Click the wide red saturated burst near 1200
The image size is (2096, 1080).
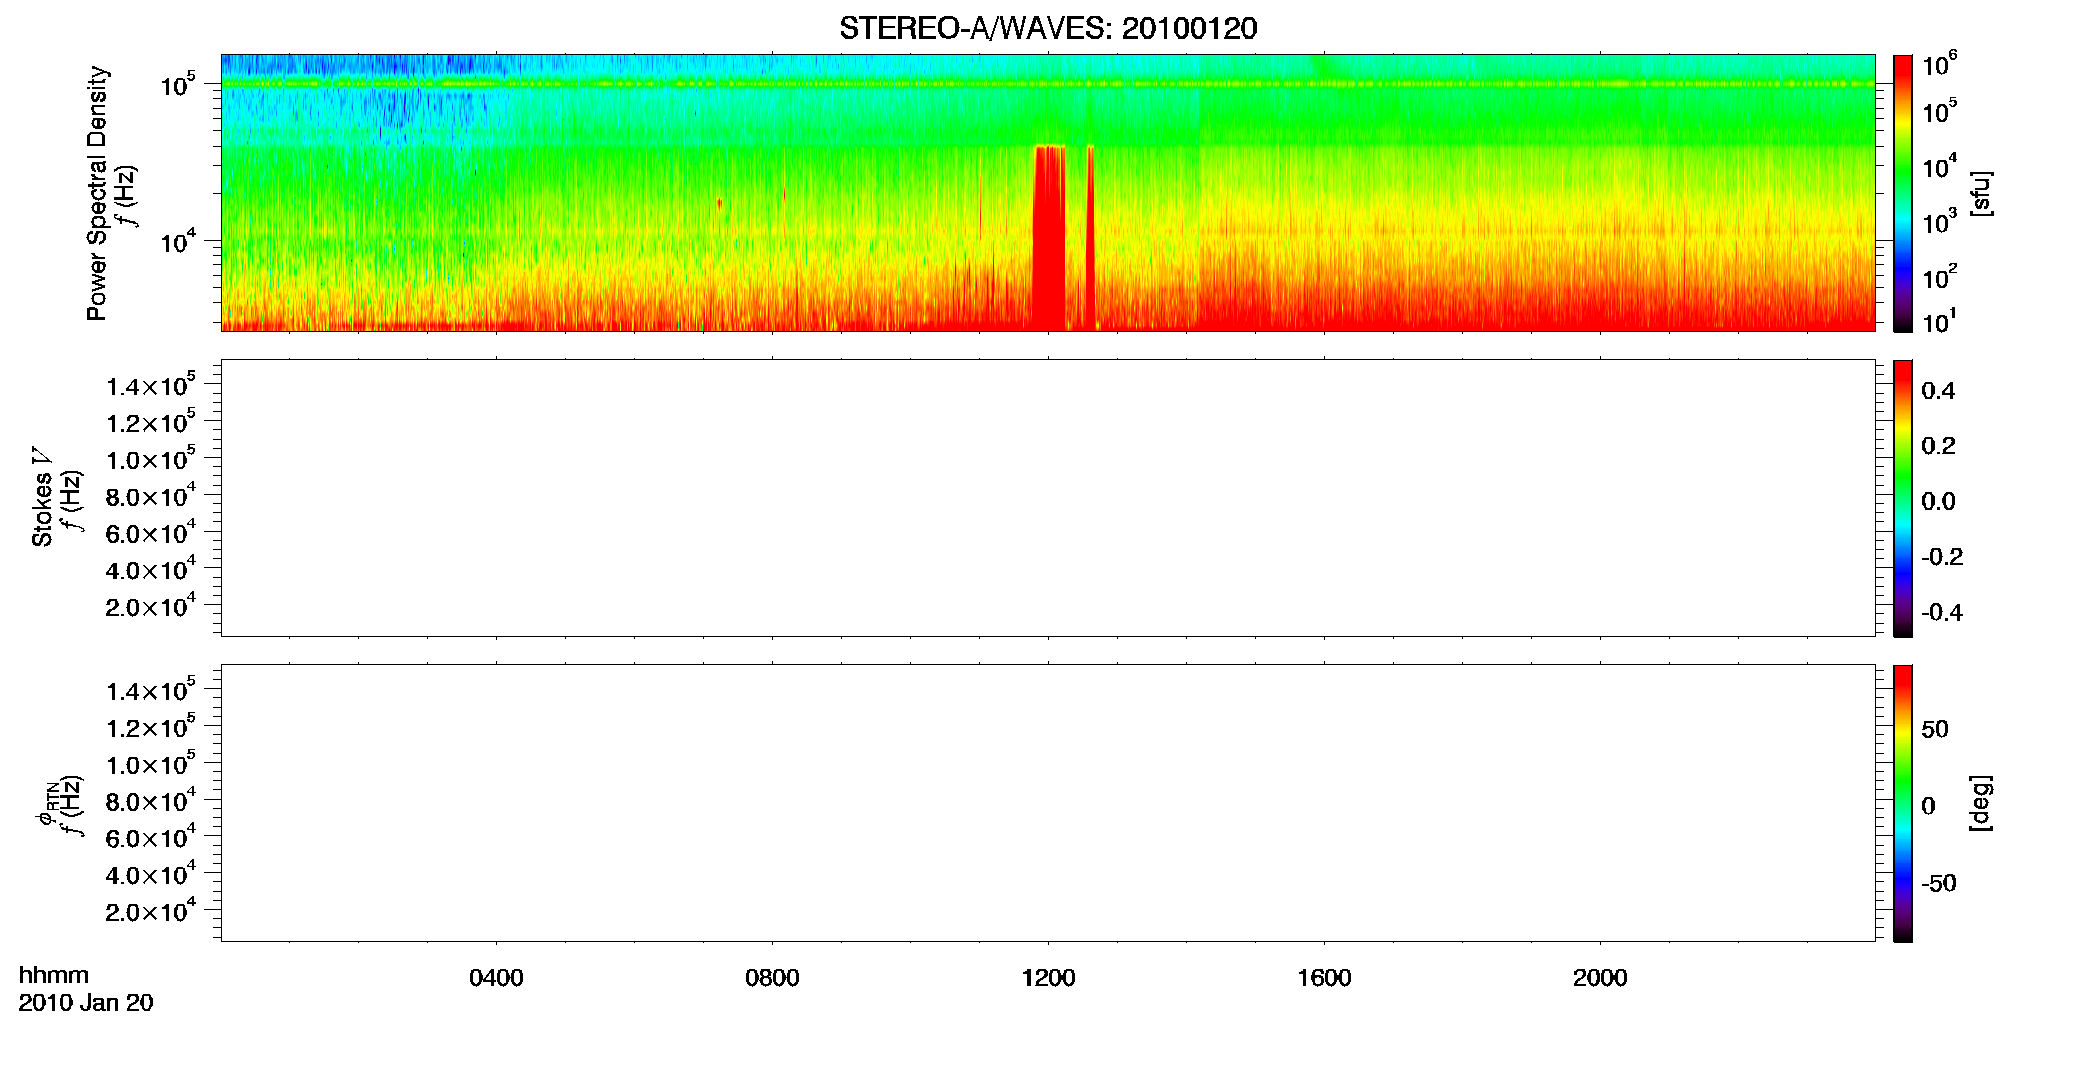tap(1049, 238)
